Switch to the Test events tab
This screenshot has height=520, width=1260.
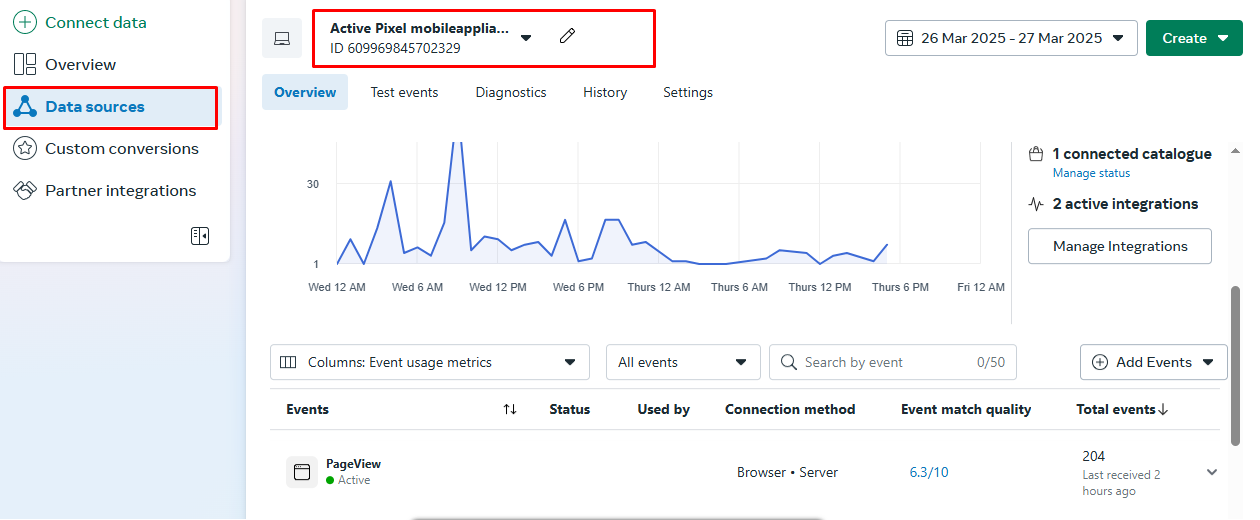pos(404,92)
